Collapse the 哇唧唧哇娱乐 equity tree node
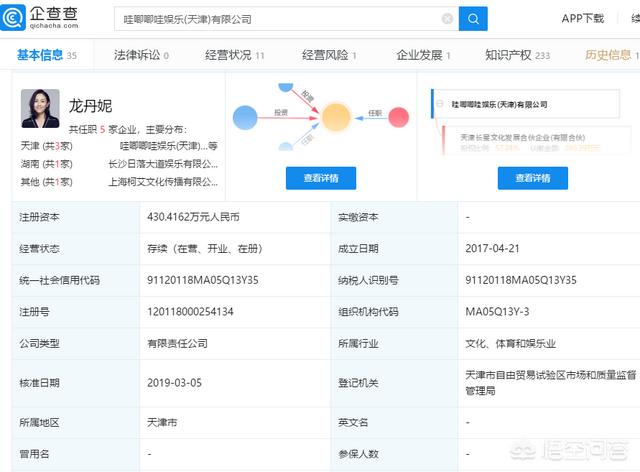640x472 pixels. pyautogui.click(x=440, y=104)
